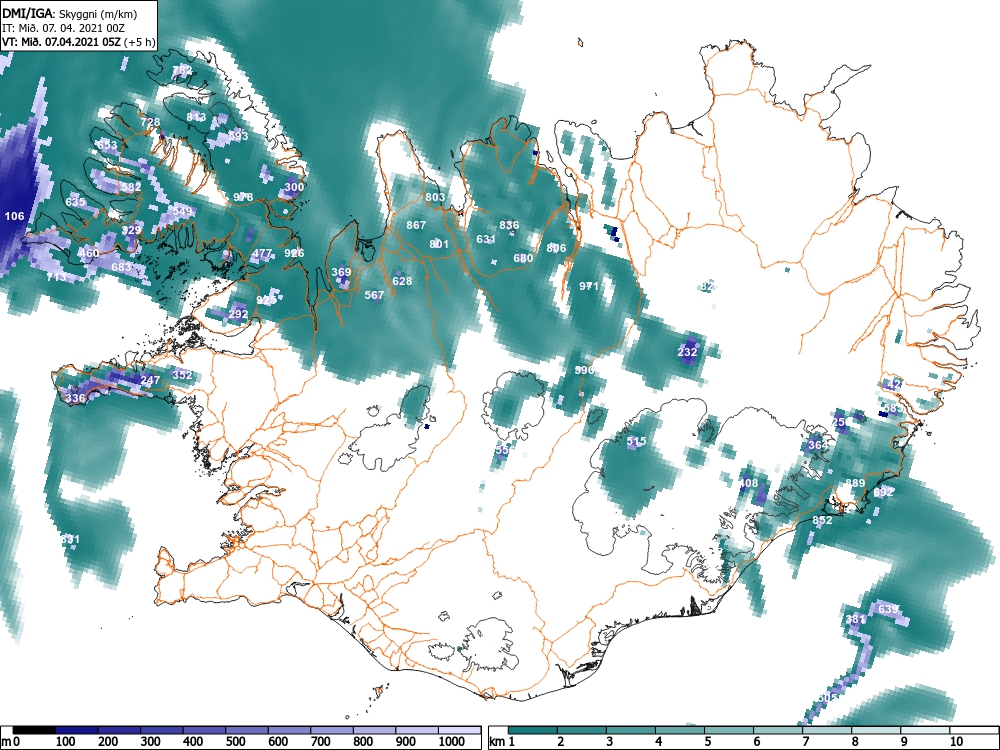Click the '336' visibility value on the map
The width and height of the screenshot is (1000, 750).
pyautogui.click(x=75, y=398)
